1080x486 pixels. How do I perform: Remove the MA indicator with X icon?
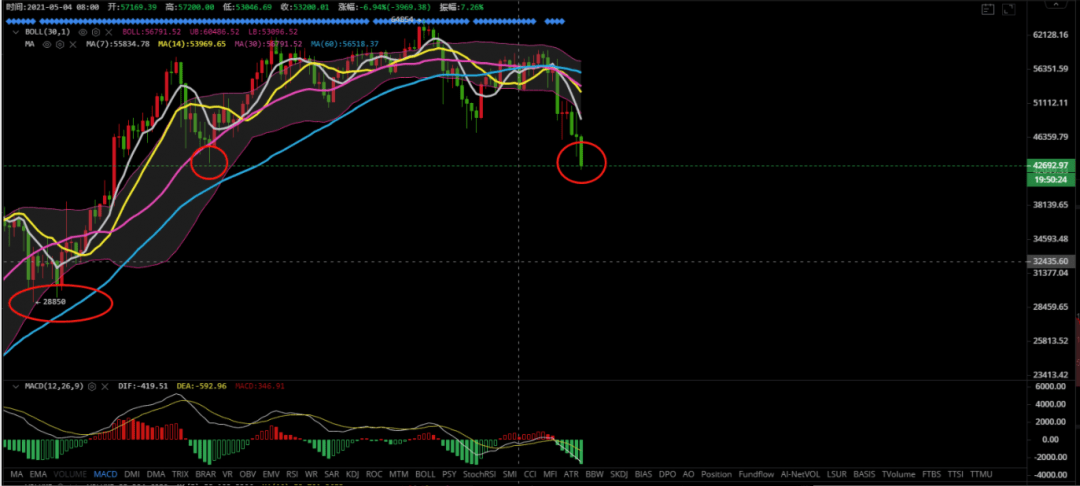(x=73, y=44)
